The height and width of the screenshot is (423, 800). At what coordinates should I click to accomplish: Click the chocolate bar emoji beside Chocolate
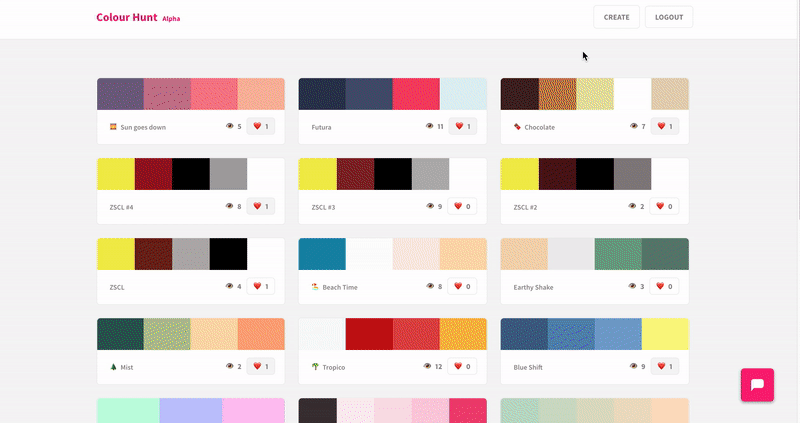coord(517,127)
